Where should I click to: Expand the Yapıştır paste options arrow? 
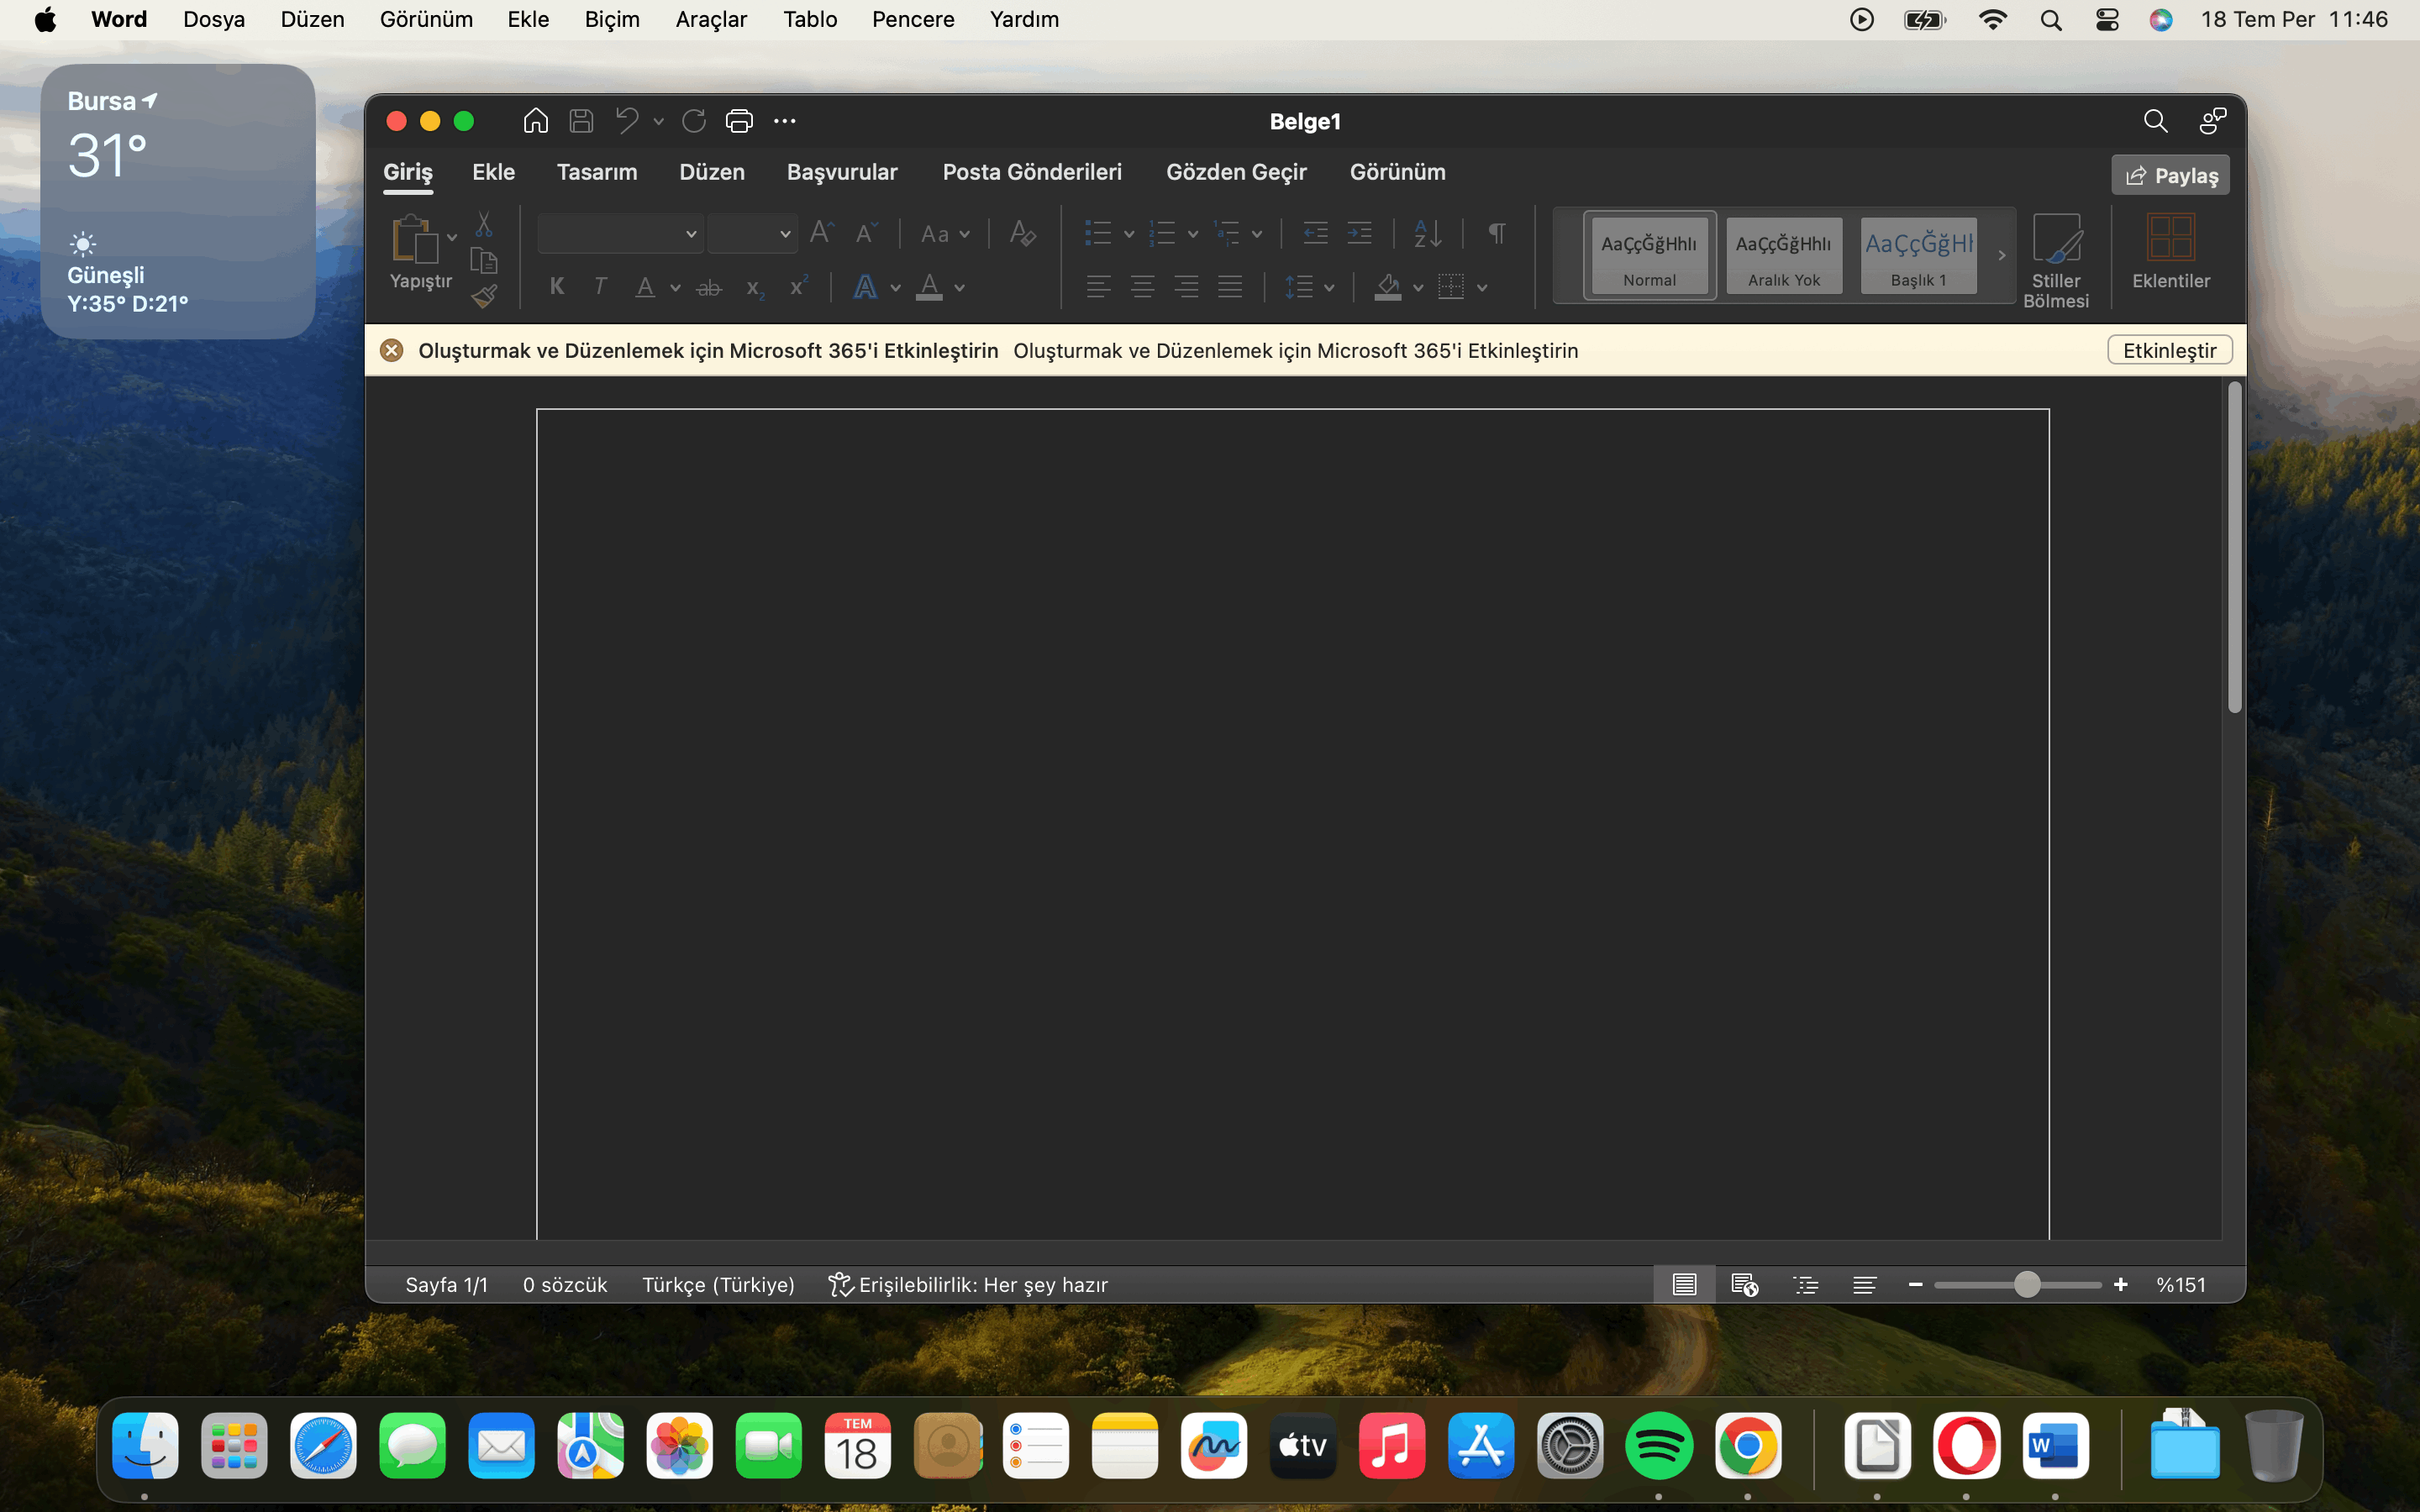click(x=452, y=237)
